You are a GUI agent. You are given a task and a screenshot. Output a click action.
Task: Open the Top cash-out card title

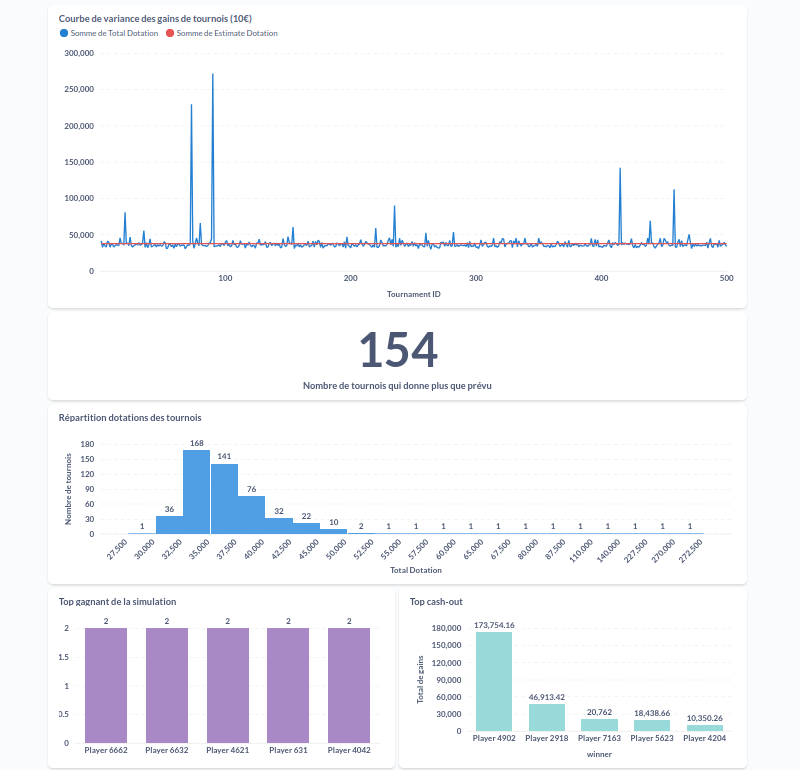(436, 602)
